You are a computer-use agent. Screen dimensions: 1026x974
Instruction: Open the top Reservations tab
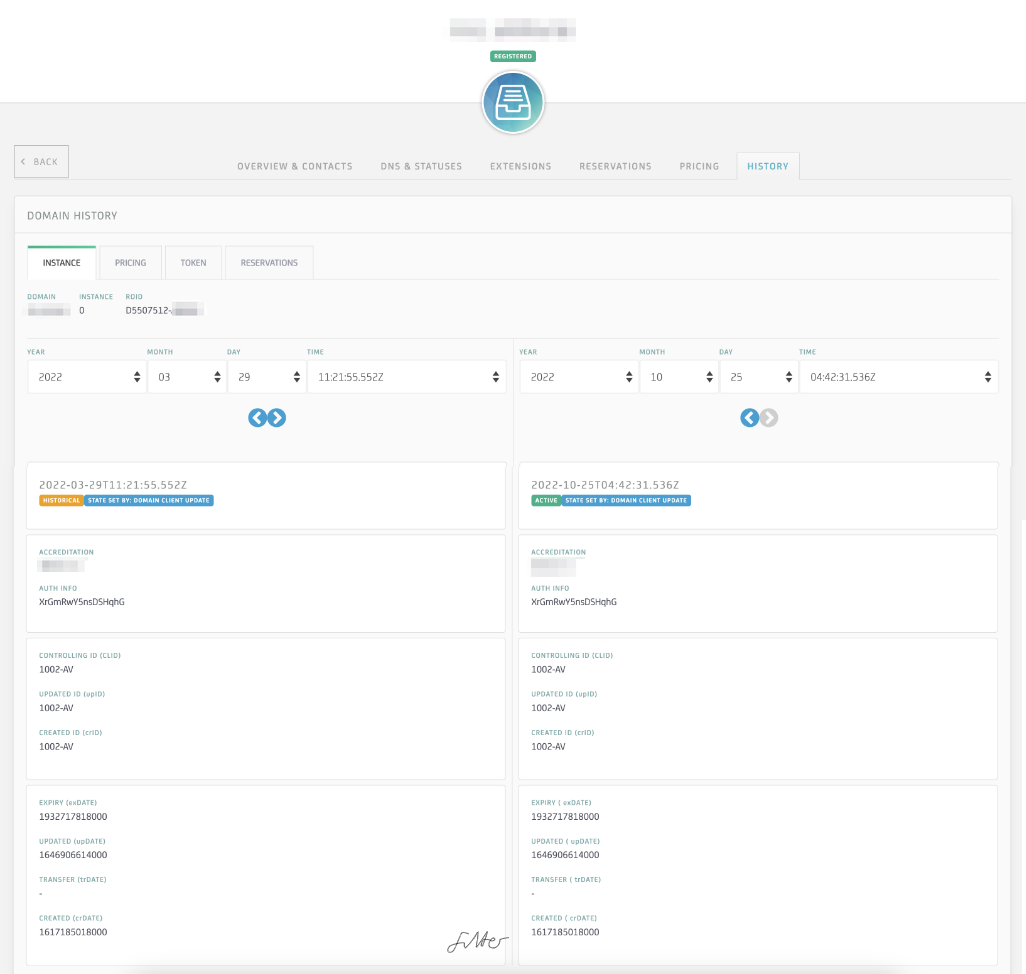point(615,166)
